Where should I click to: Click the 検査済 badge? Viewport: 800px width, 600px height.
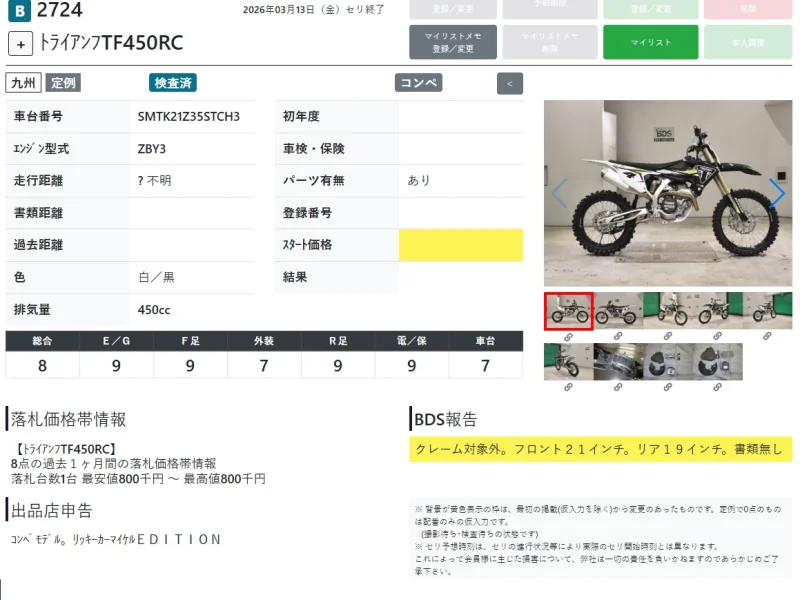point(173,83)
